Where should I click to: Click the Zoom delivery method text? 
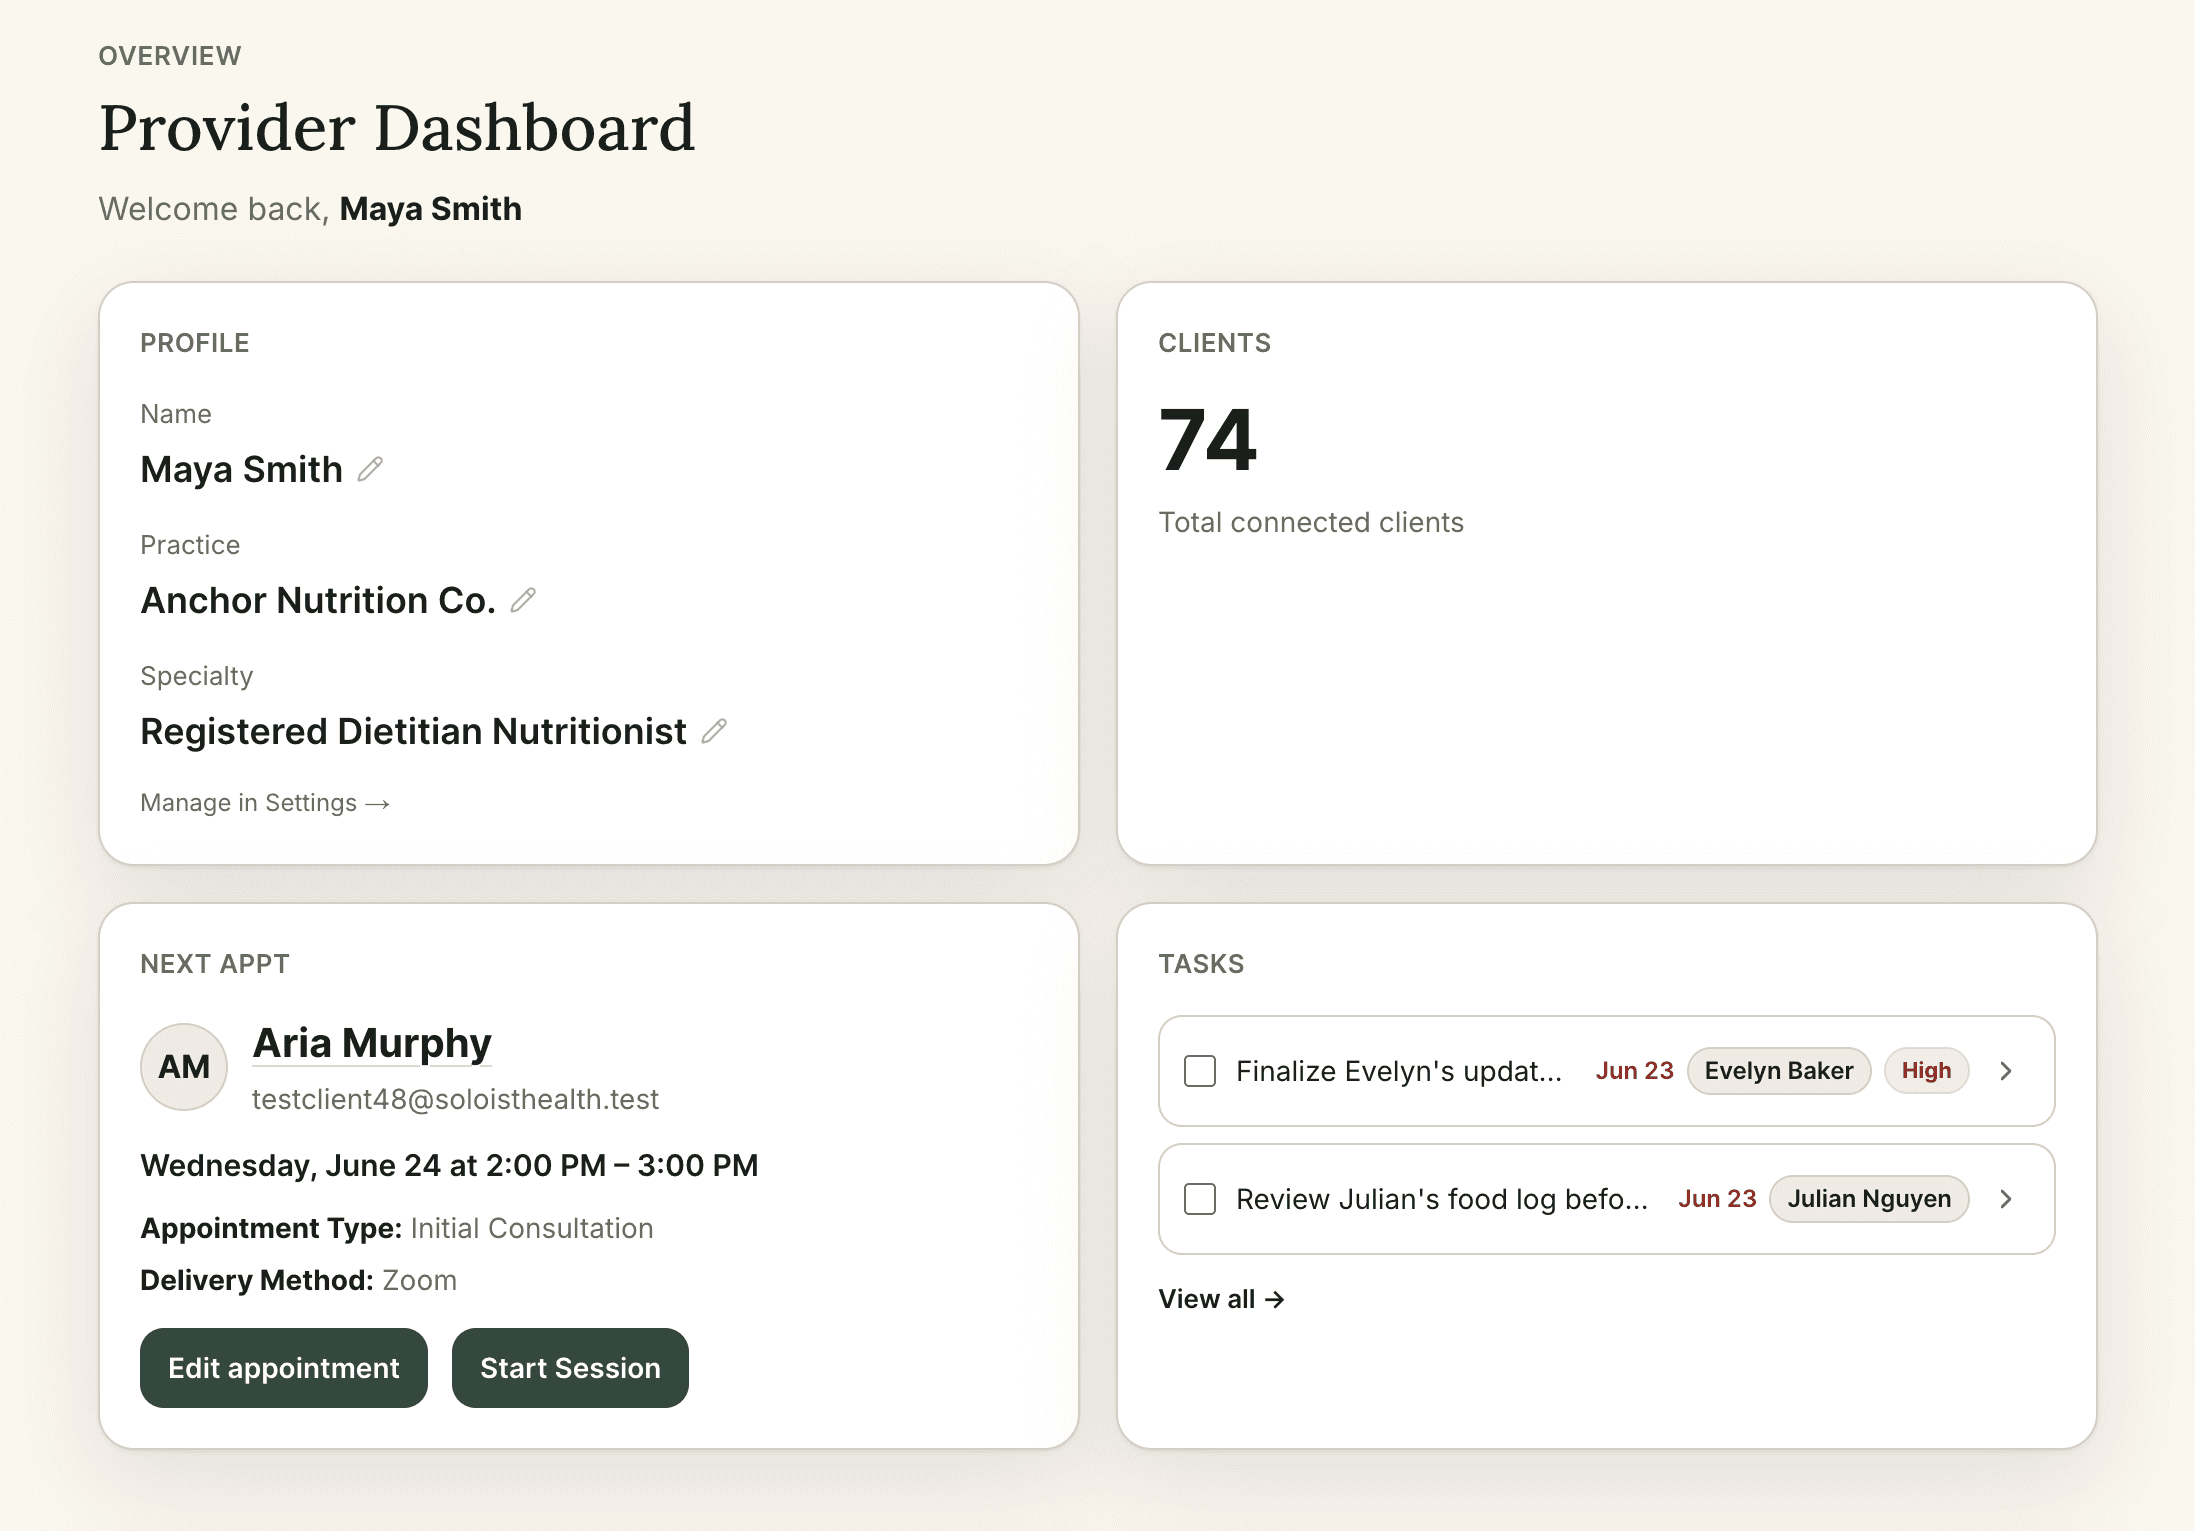[x=420, y=1281]
